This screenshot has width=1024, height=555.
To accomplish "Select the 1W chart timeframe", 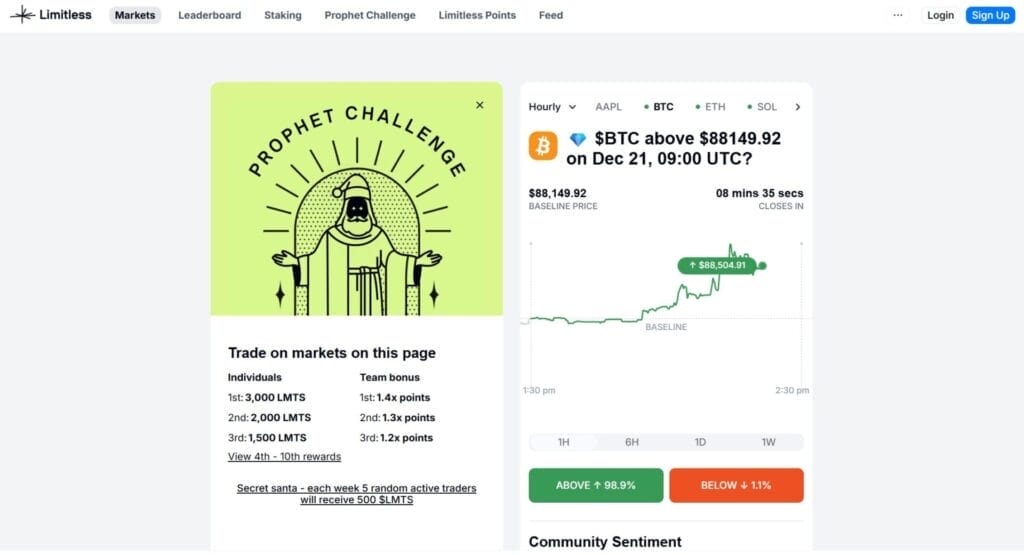I will [768, 442].
